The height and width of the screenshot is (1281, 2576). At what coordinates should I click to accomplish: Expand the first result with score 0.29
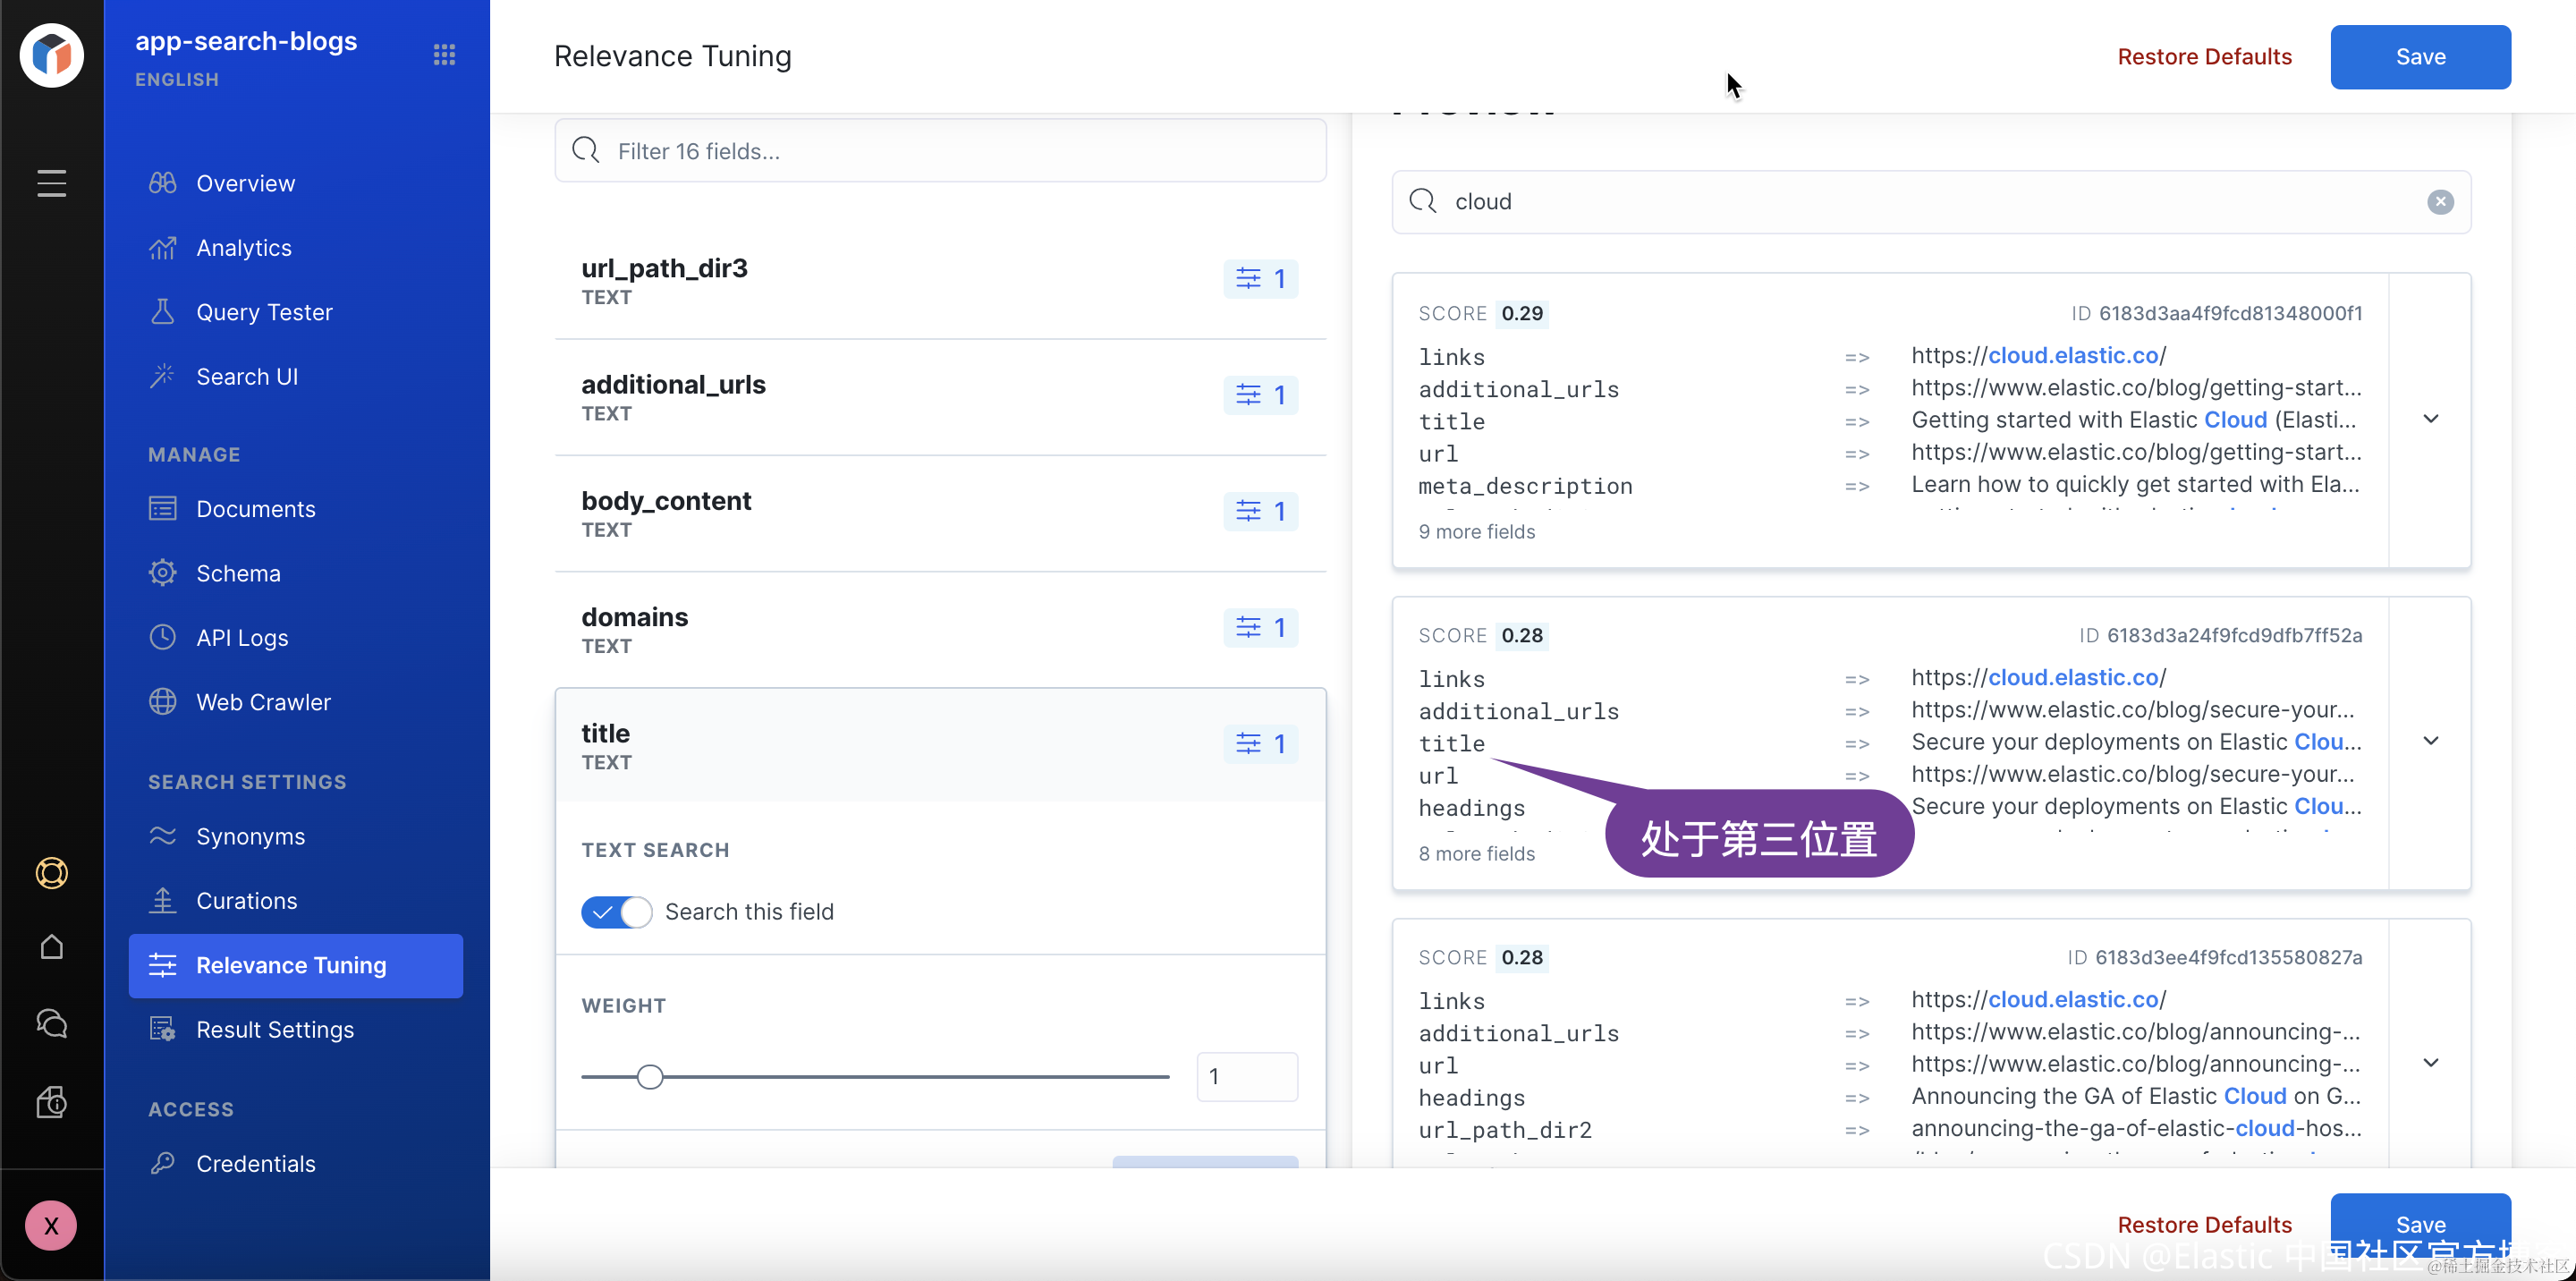(x=2430, y=419)
